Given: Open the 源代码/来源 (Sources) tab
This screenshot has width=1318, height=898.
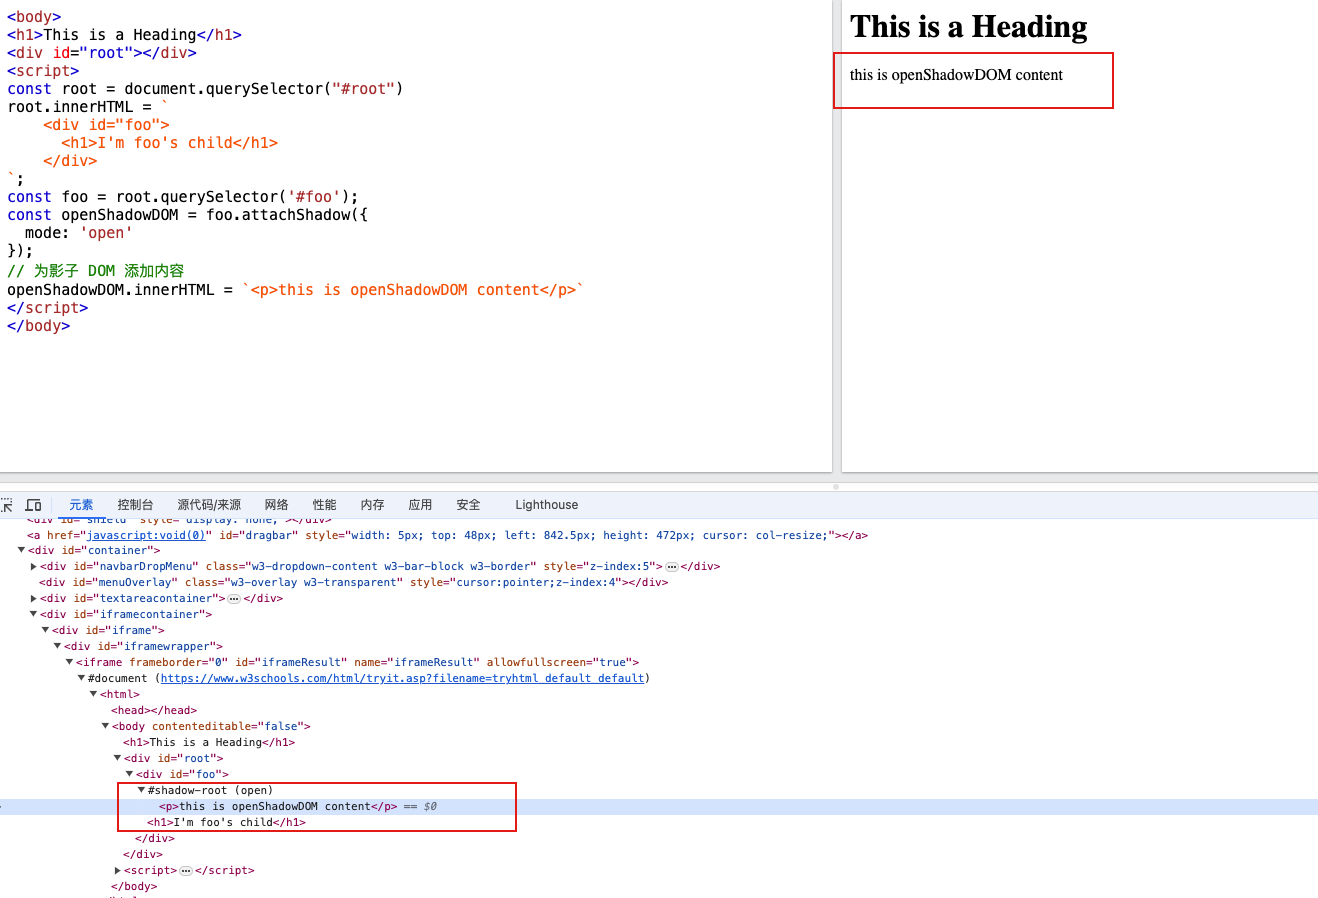Looking at the screenshot, I should (209, 505).
